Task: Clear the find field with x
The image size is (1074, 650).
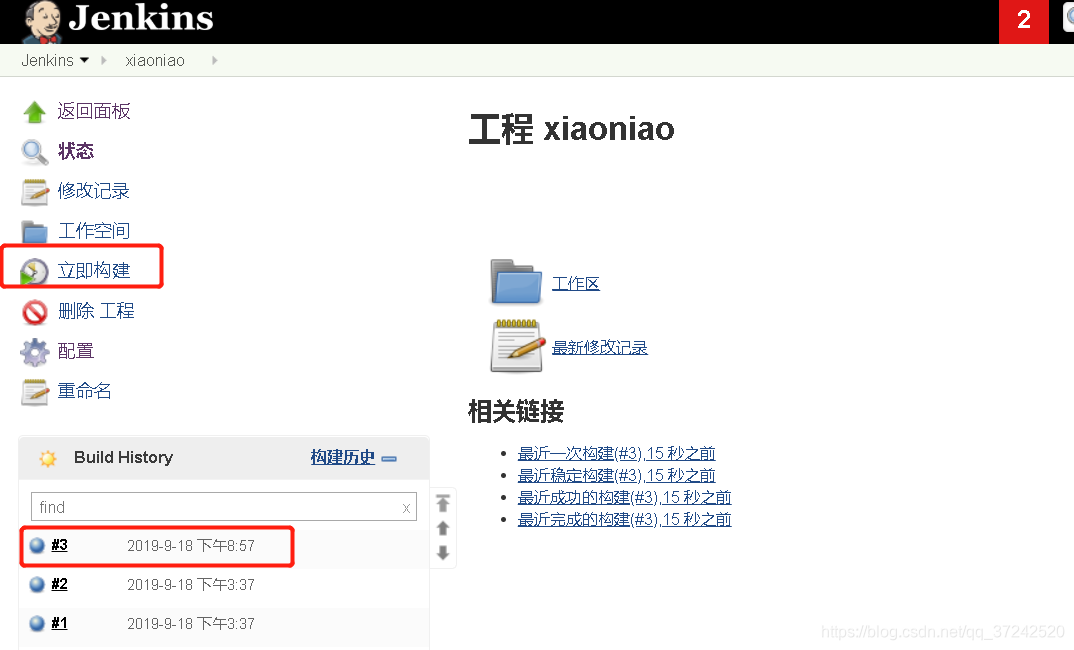Action: click(406, 508)
